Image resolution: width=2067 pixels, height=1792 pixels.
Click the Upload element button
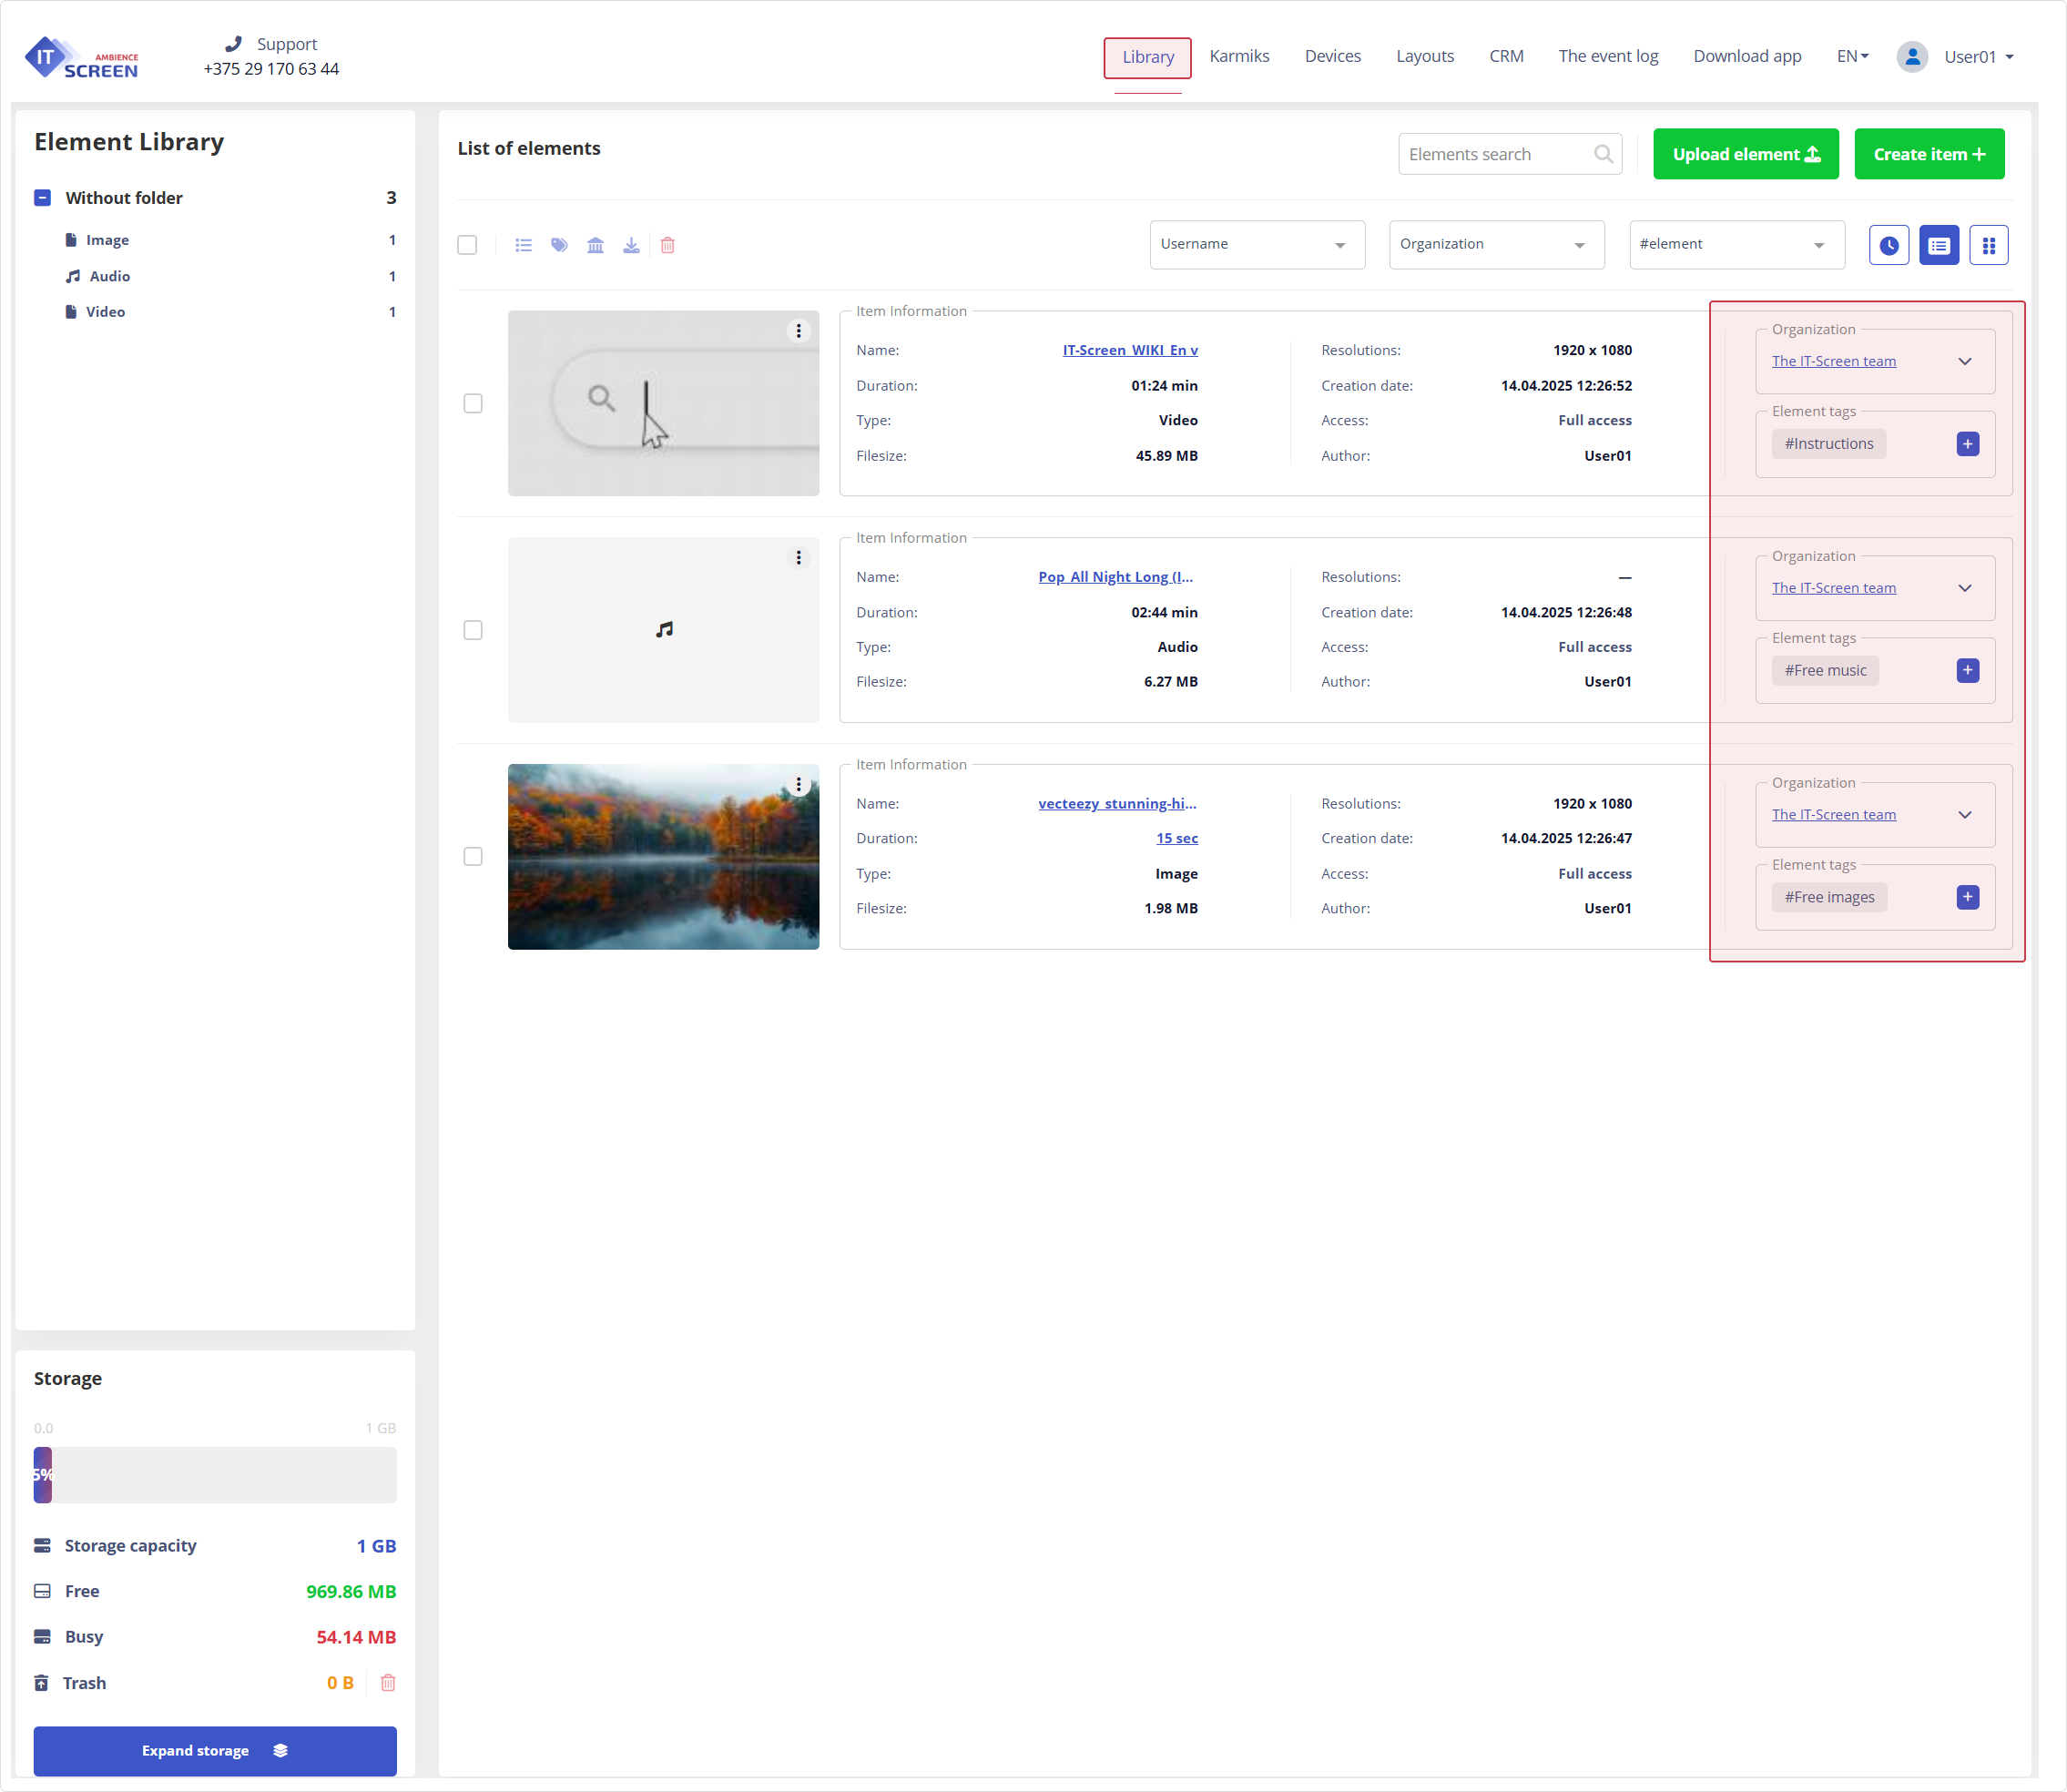click(x=1745, y=154)
